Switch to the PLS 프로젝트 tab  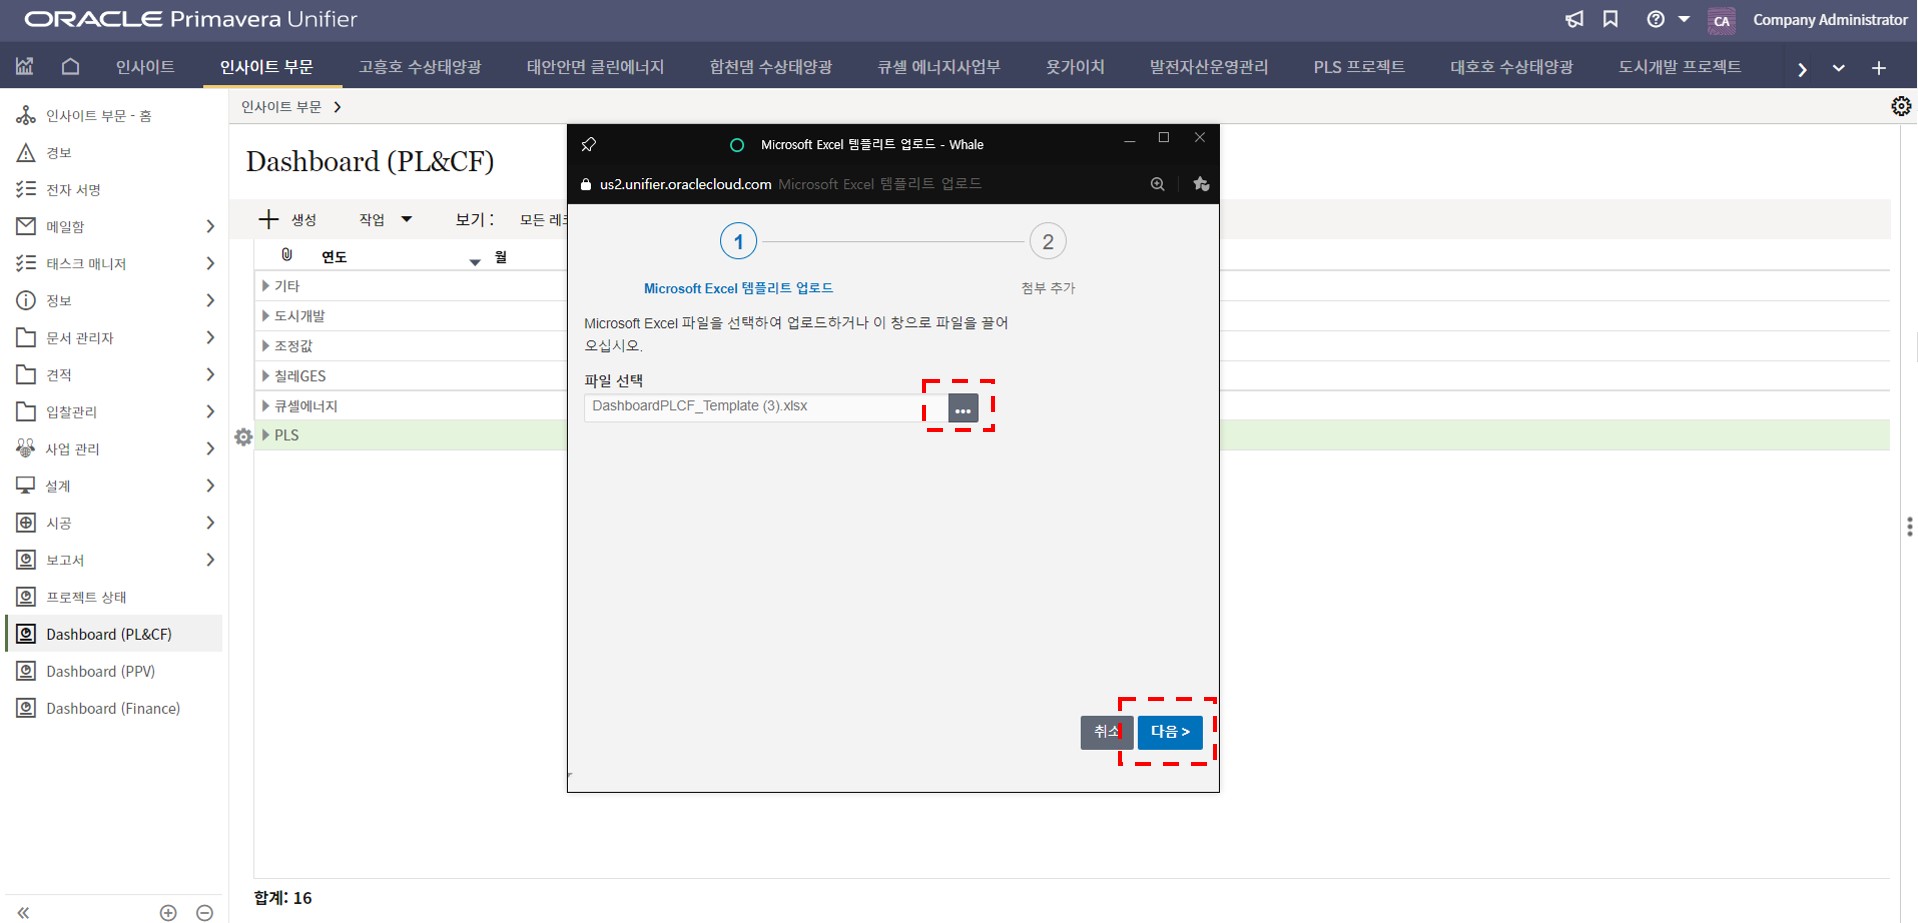click(1358, 67)
